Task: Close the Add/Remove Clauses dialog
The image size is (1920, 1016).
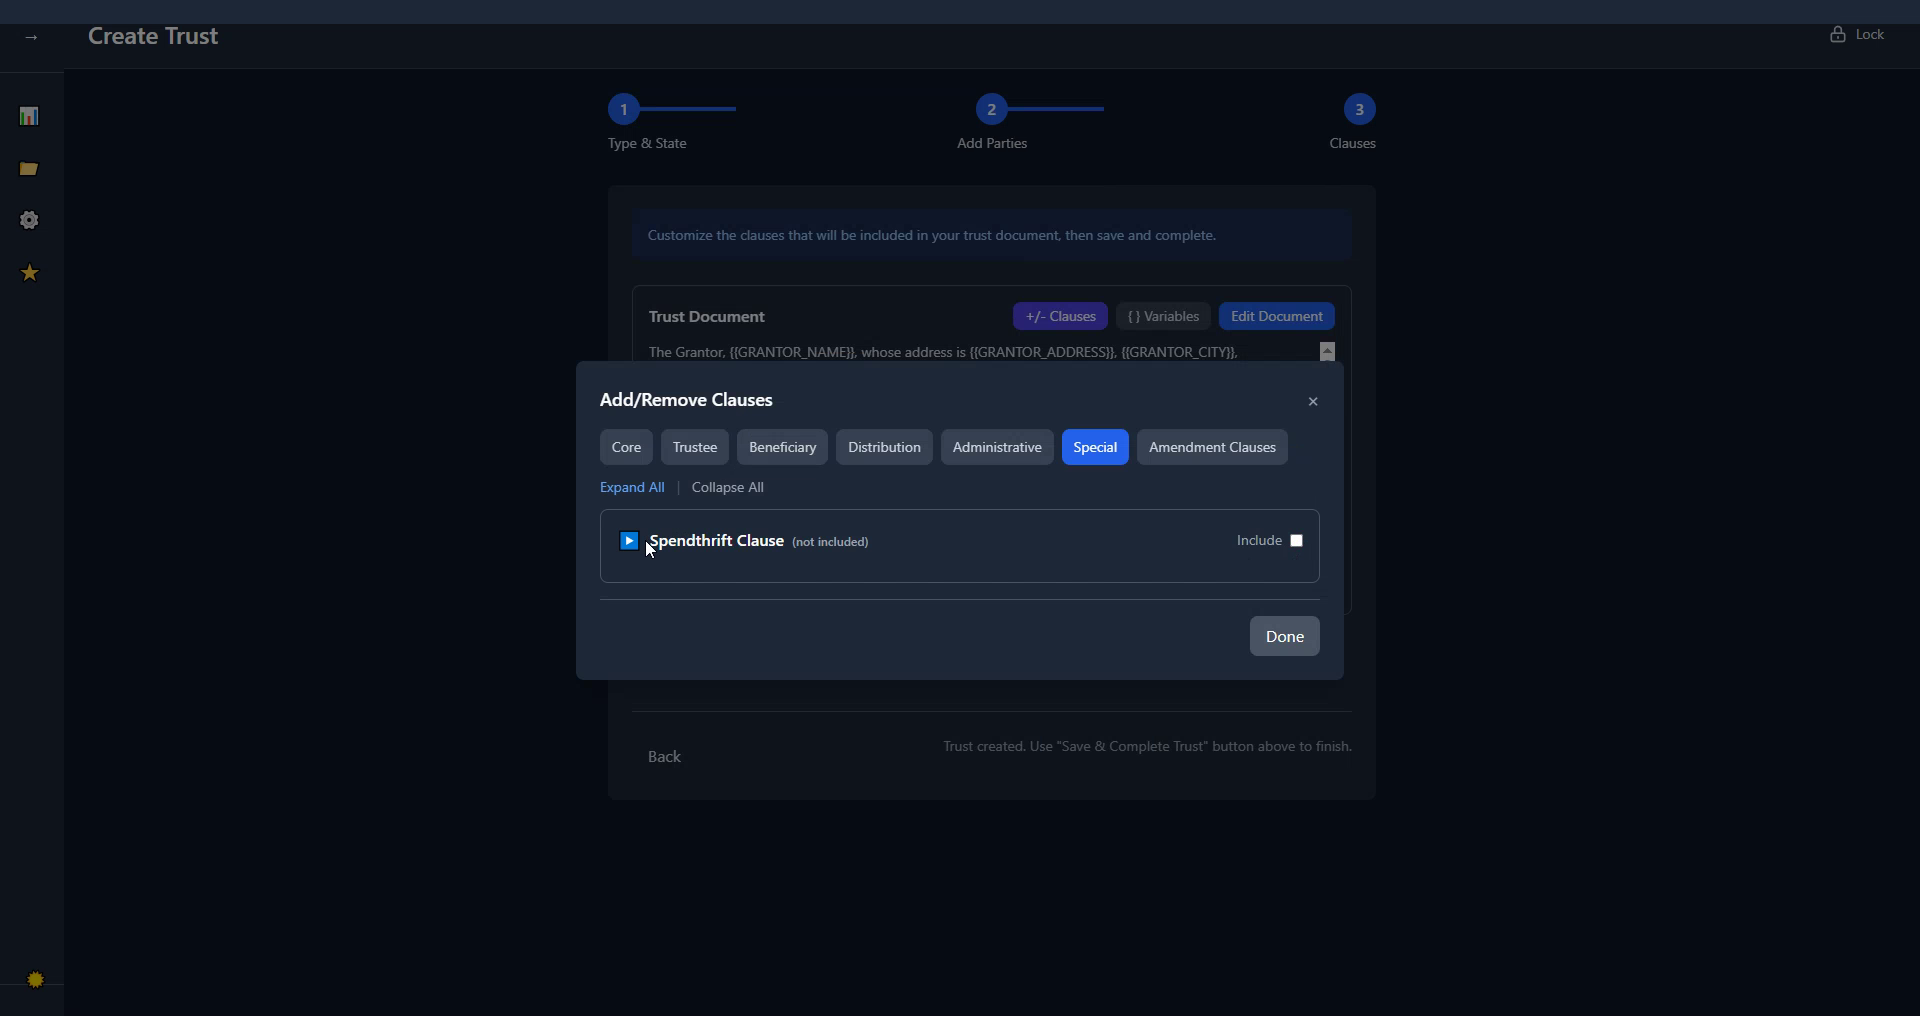Action: point(1313,401)
